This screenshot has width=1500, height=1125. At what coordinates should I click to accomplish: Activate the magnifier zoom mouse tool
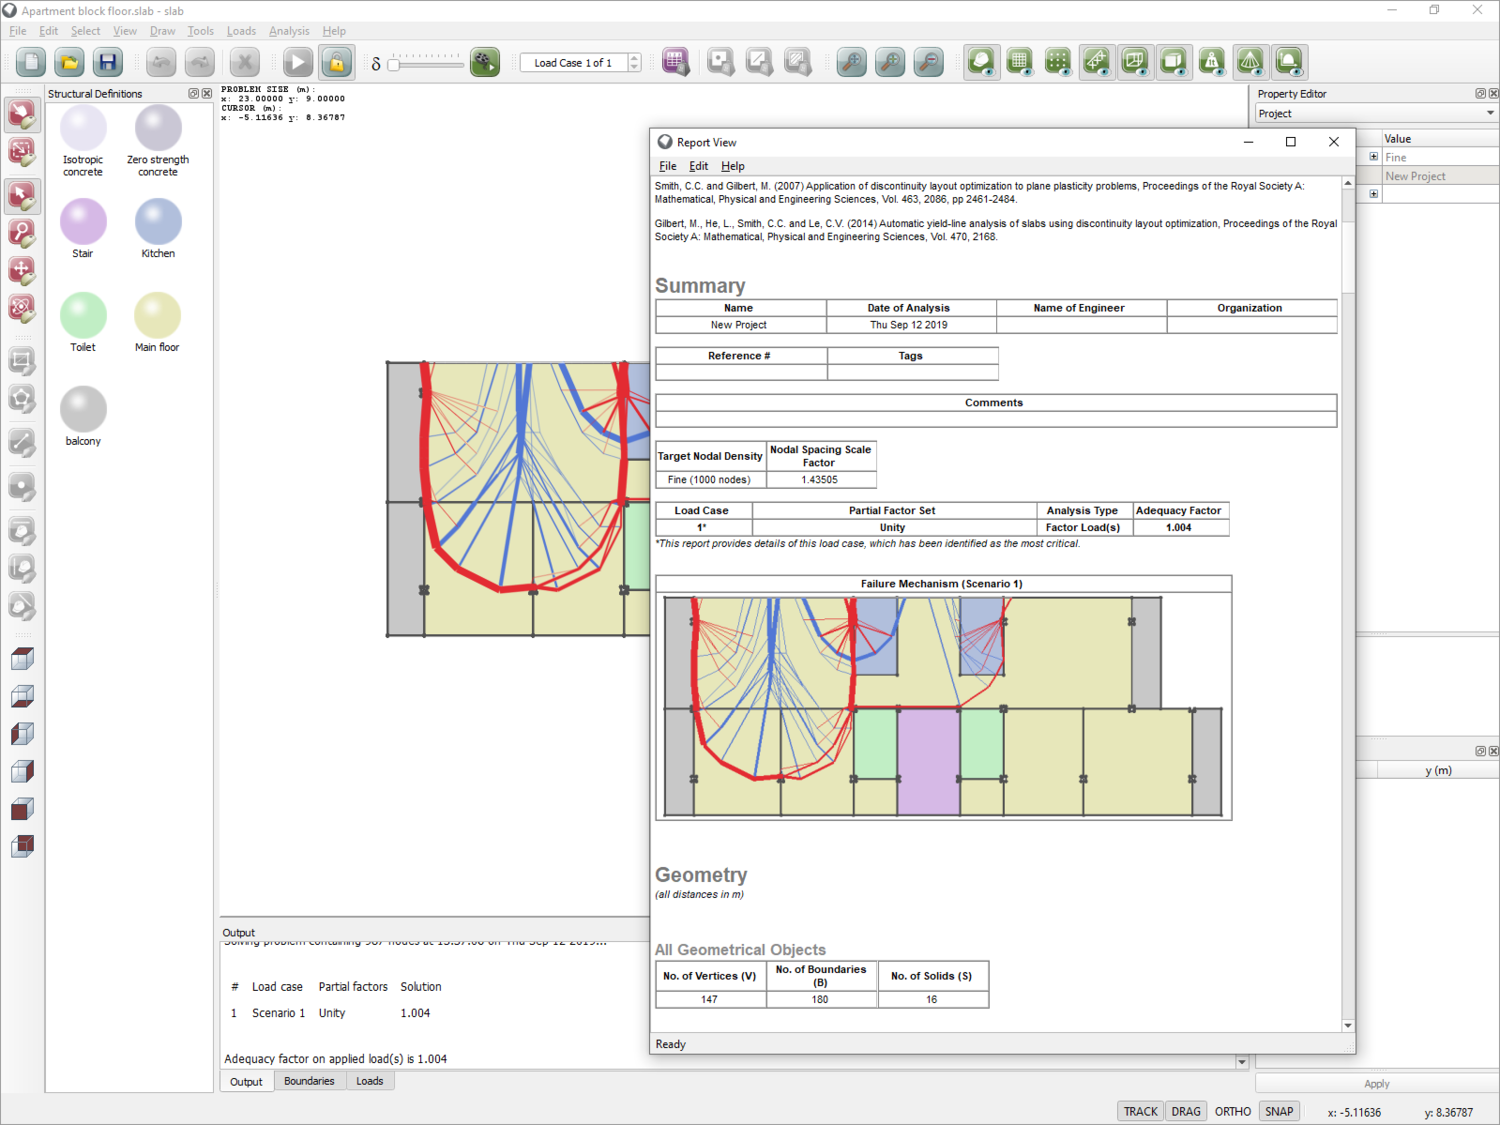(22, 232)
